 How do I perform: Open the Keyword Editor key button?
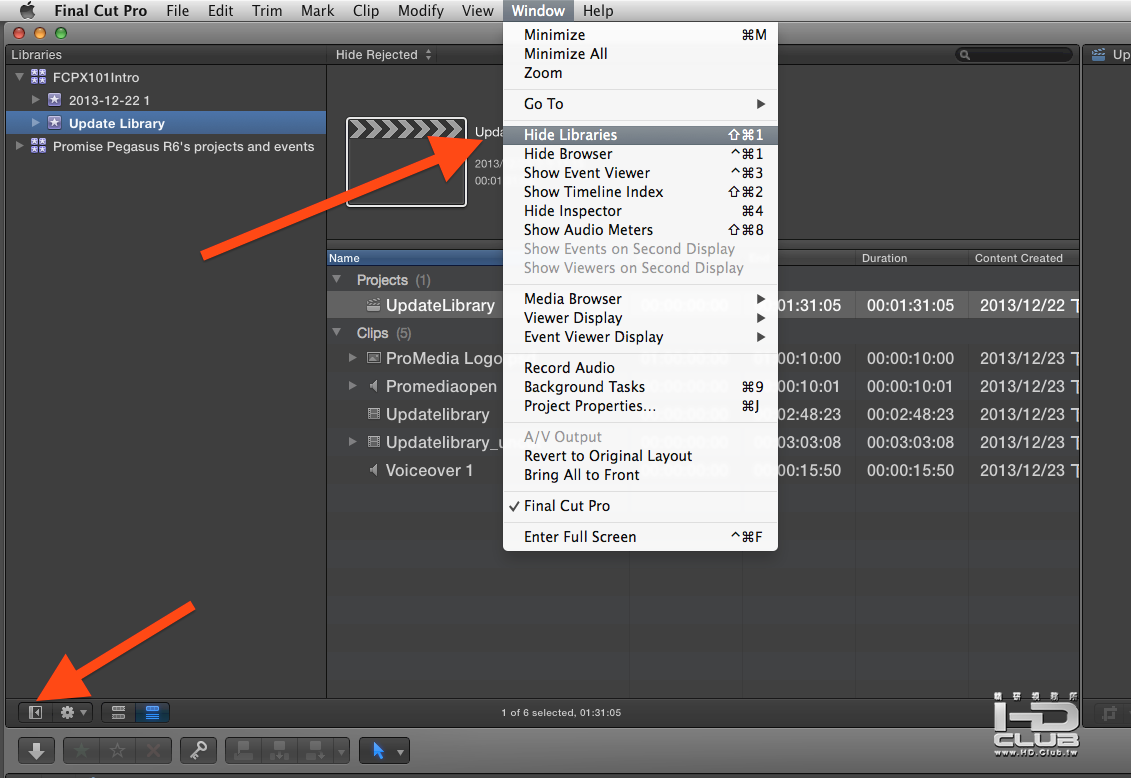click(198, 751)
